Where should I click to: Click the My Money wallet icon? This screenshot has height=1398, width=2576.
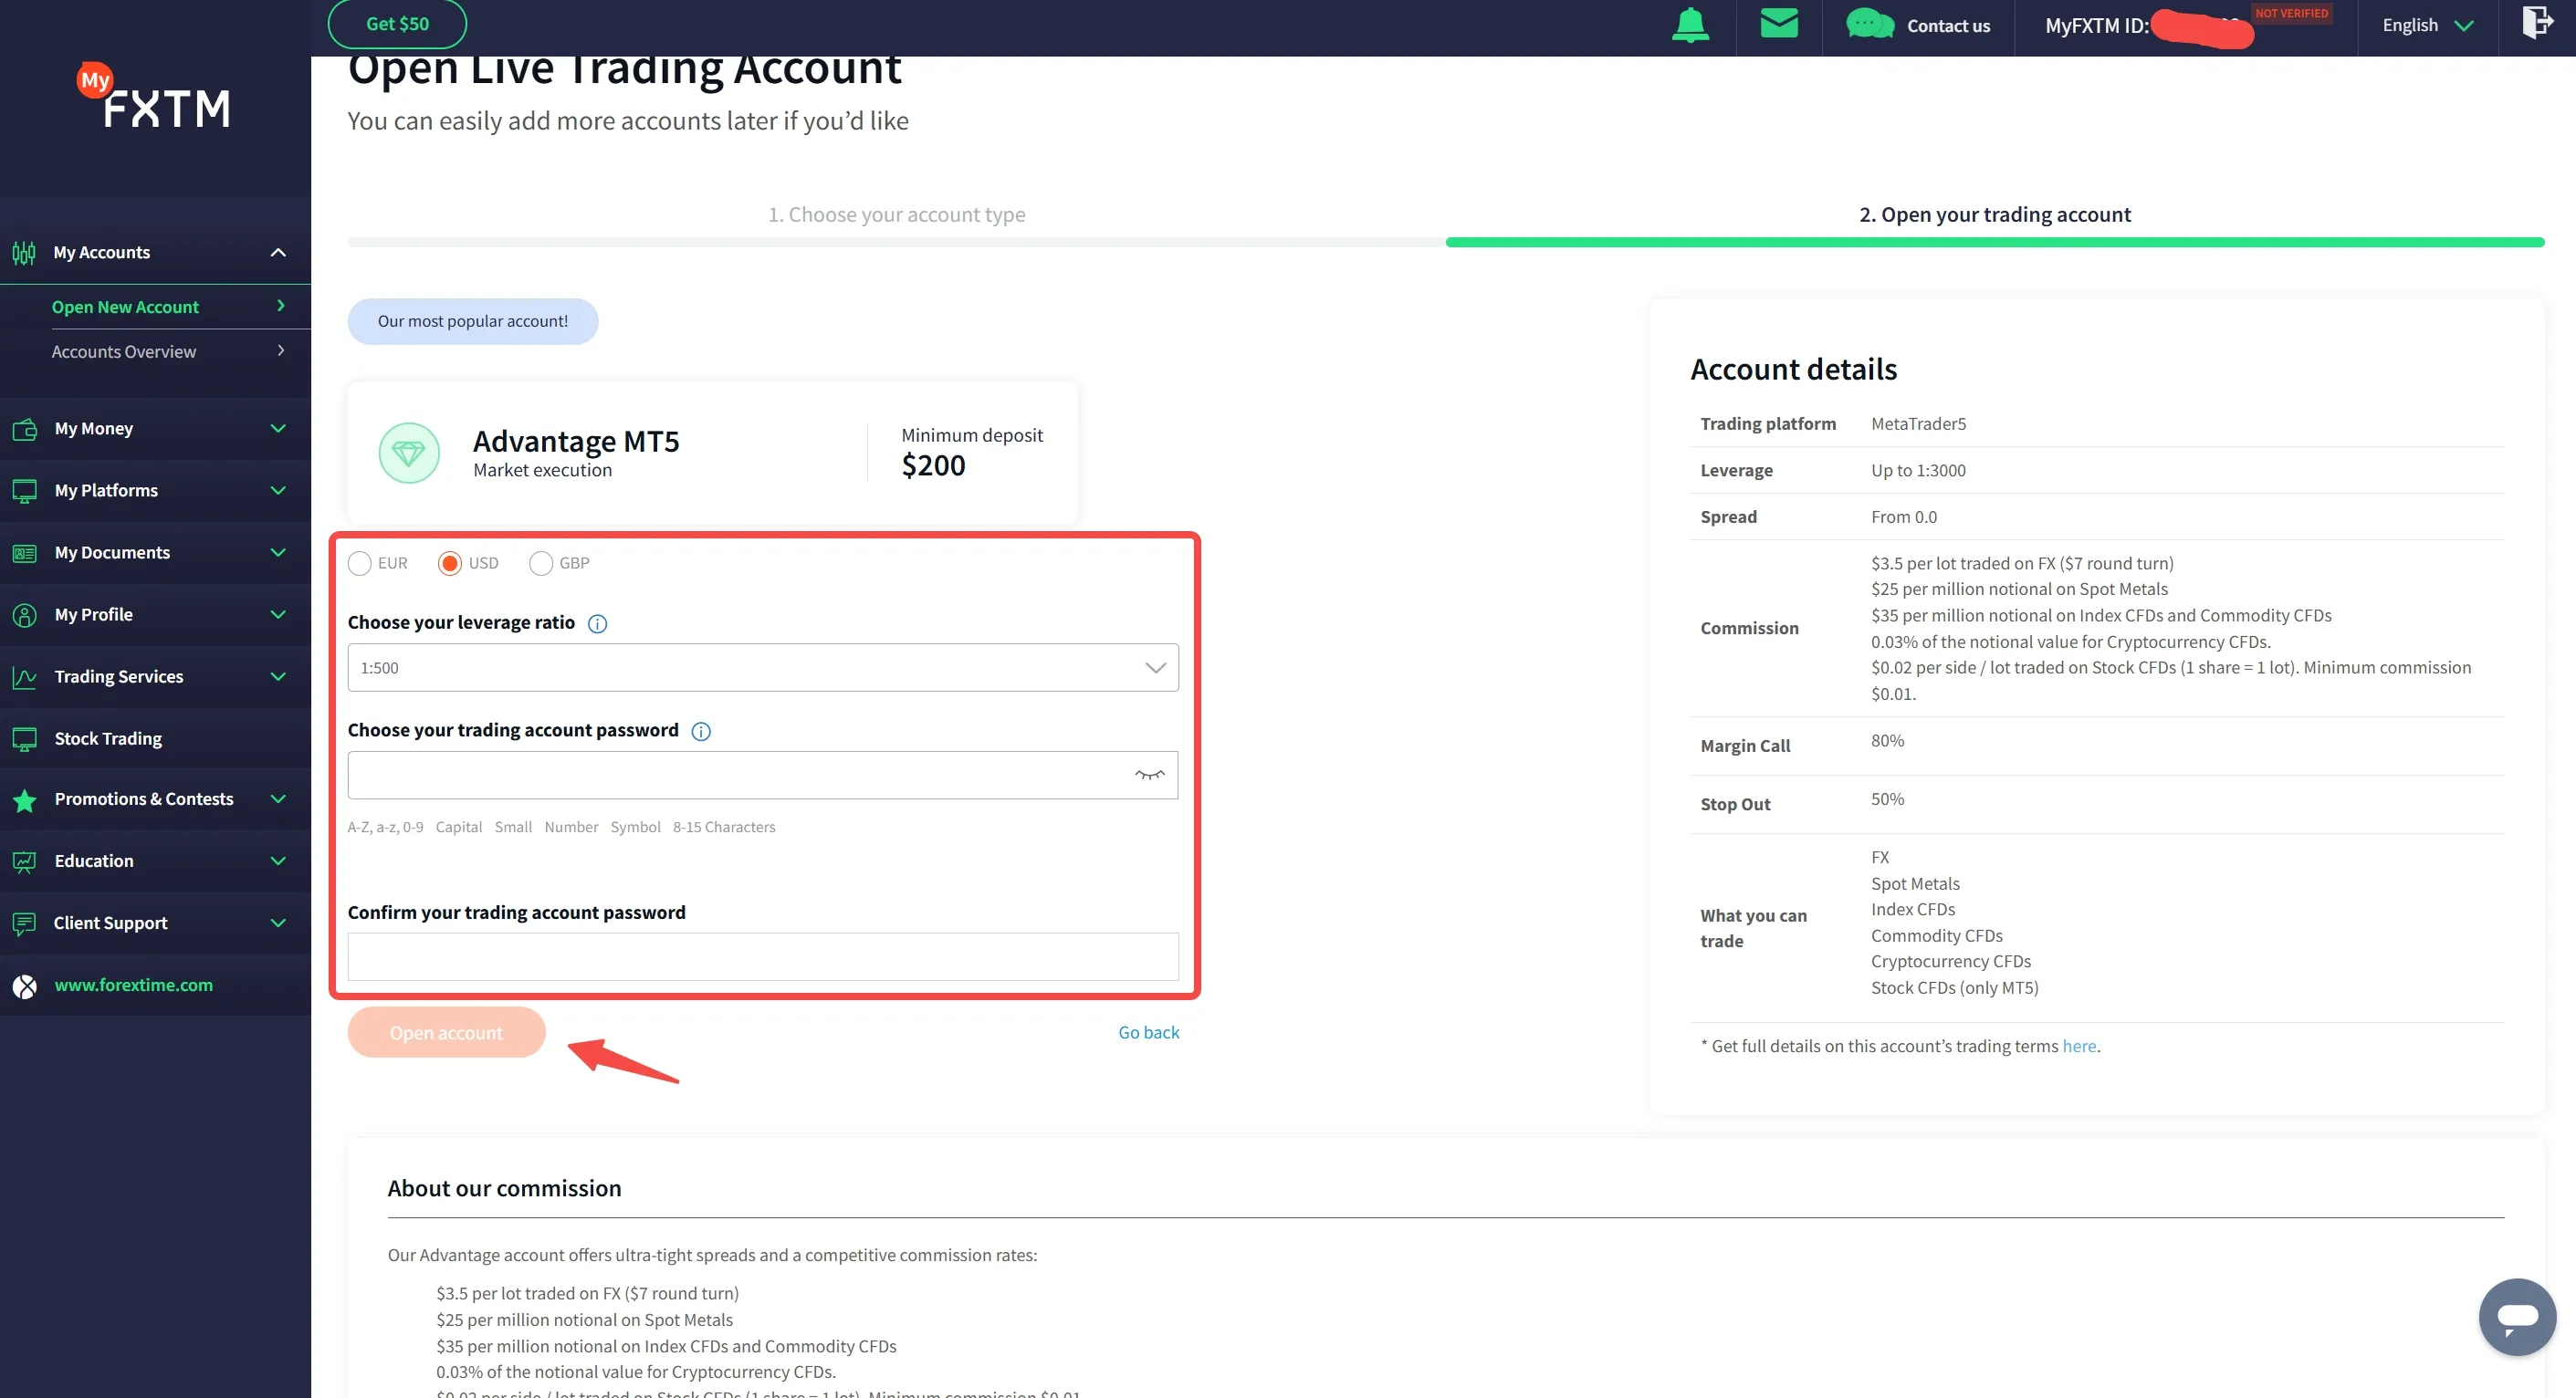click(25, 429)
